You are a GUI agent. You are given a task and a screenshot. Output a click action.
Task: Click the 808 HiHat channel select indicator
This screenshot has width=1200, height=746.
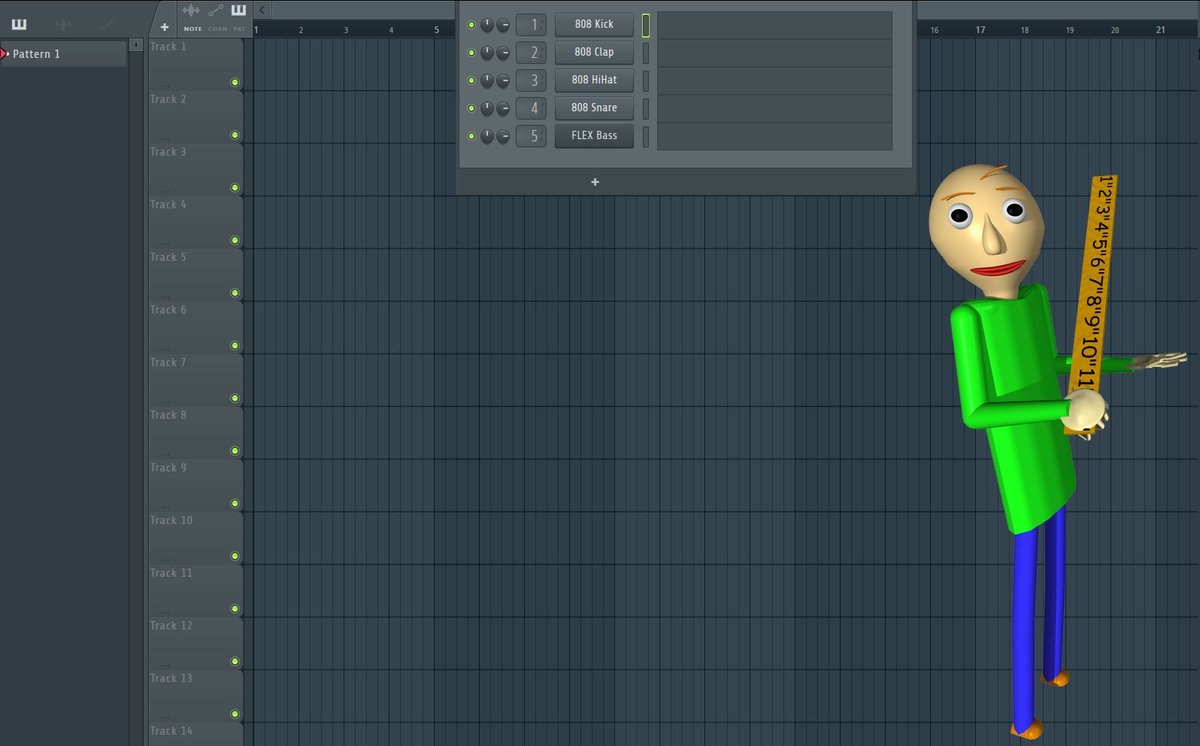click(646, 81)
